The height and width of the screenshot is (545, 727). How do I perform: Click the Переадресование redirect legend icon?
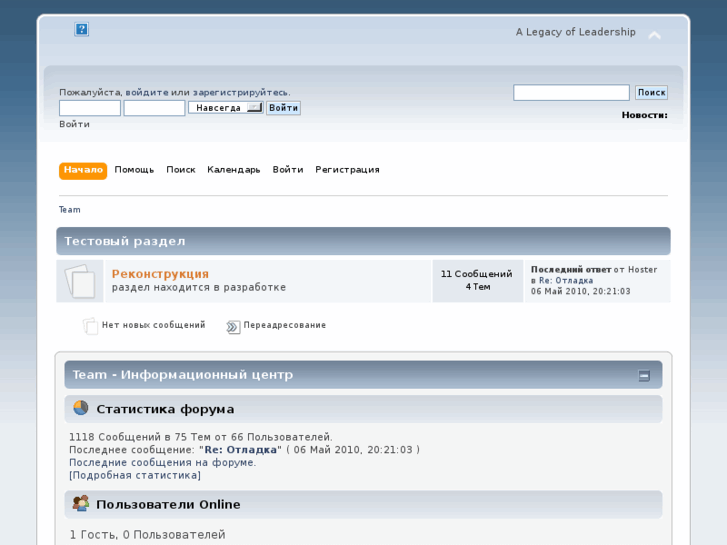pyautogui.click(x=233, y=327)
